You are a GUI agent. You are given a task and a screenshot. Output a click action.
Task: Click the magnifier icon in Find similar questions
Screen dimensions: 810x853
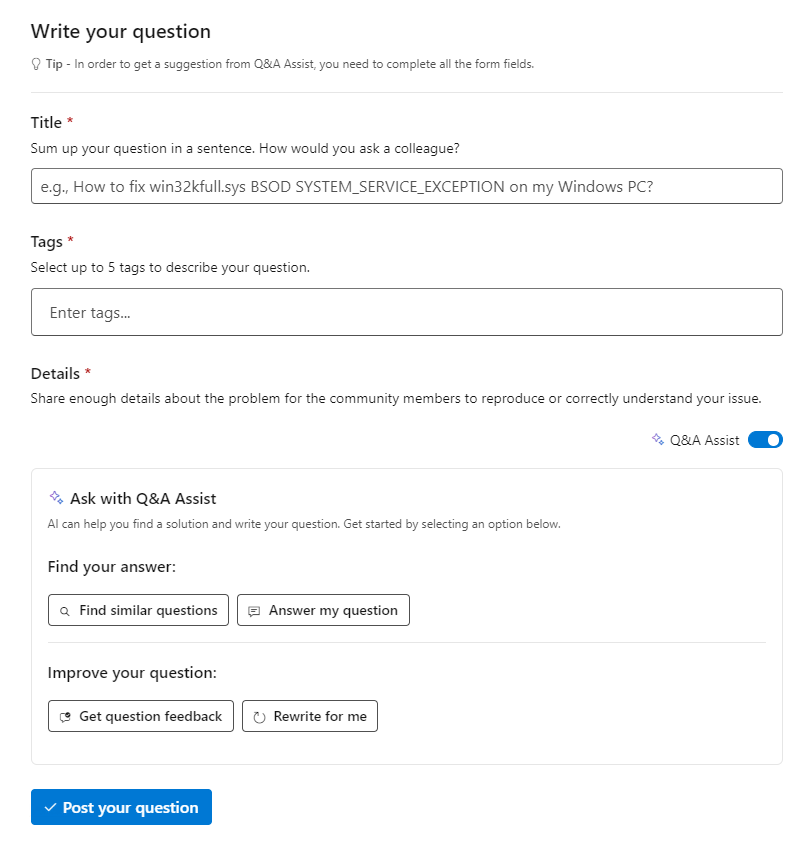tap(65, 611)
